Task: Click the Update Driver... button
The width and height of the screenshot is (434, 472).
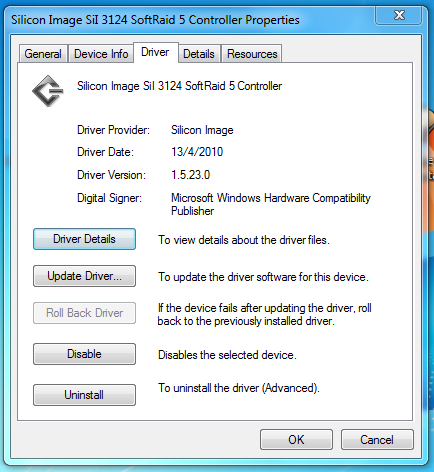Action: (x=84, y=276)
